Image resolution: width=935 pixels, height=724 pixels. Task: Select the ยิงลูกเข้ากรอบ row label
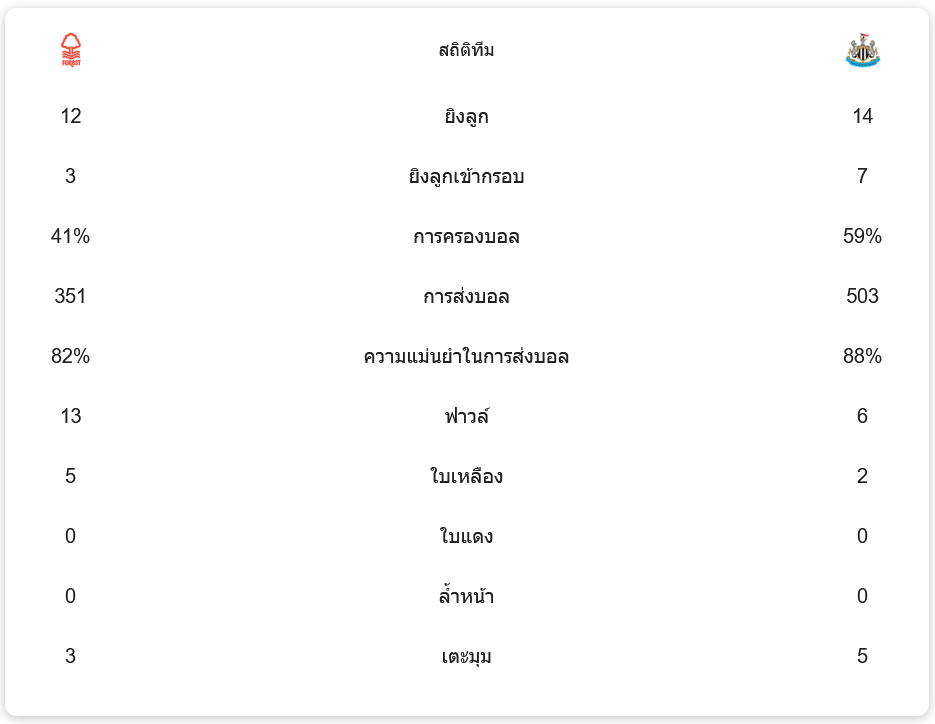466,177
